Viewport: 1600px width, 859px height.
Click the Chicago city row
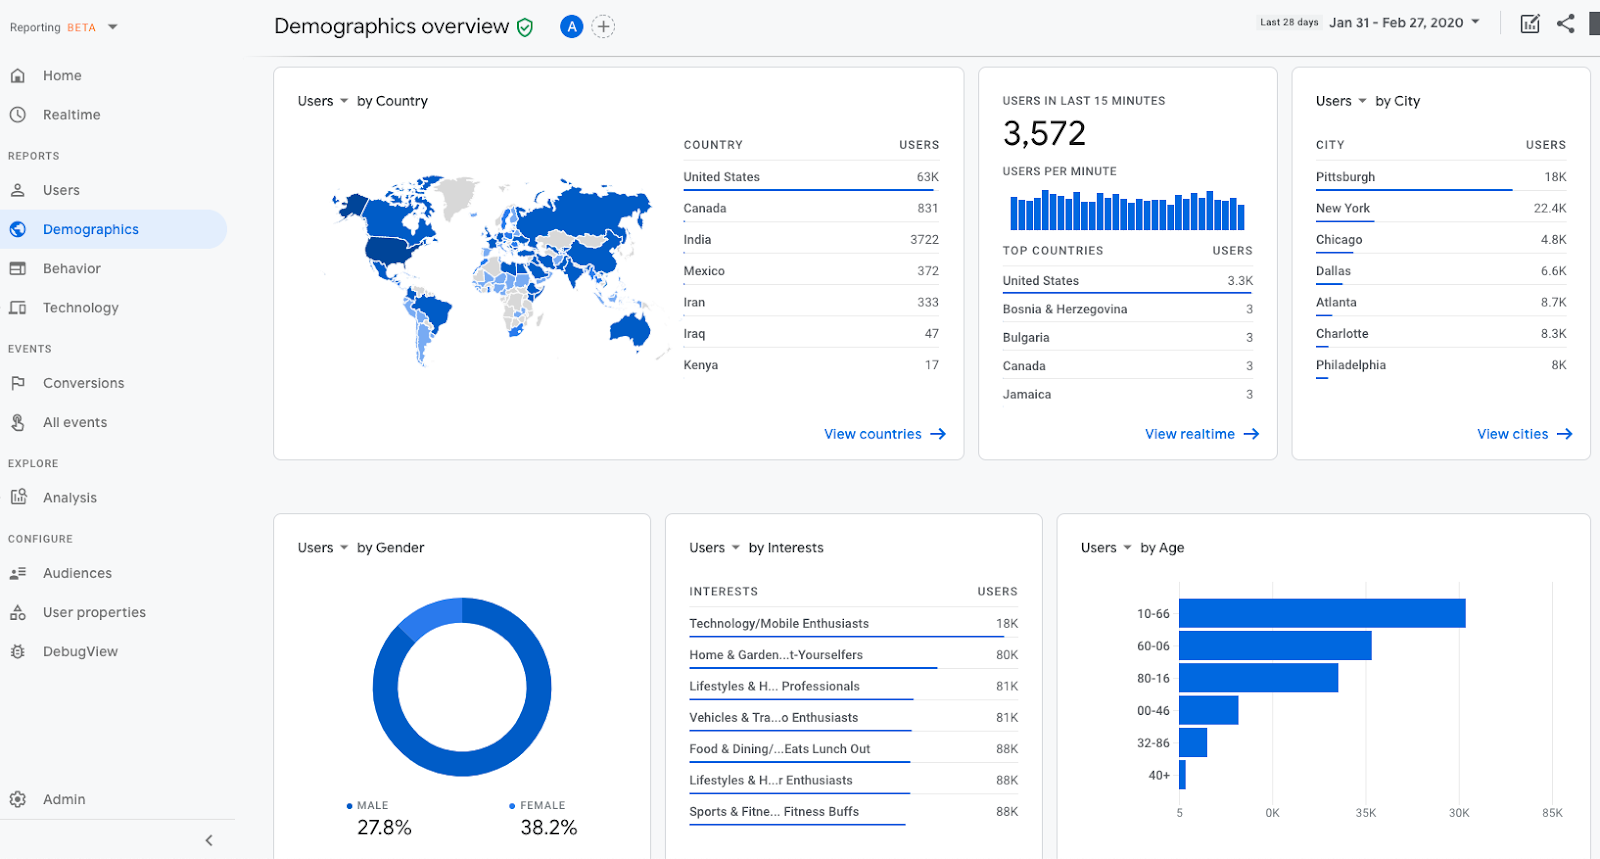[1441, 240]
